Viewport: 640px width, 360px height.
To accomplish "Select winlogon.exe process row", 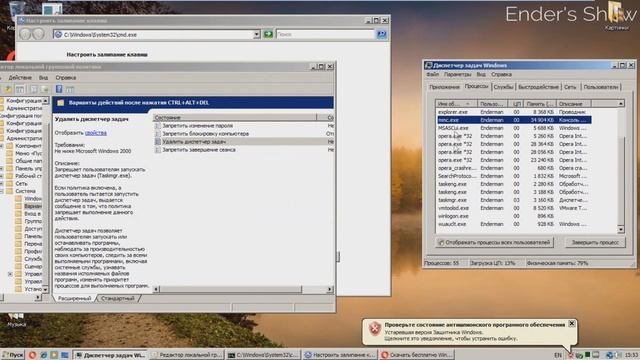I will click(x=514, y=216).
